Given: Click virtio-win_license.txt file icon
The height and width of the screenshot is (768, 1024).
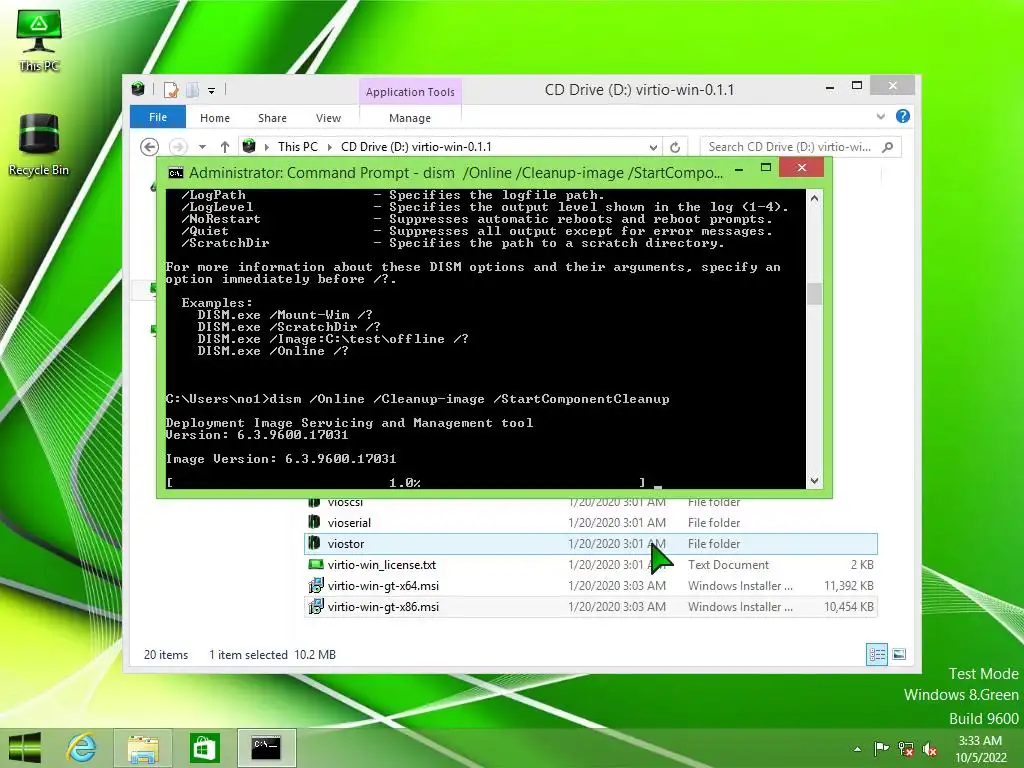Looking at the screenshot, I should tap(315, 564).
